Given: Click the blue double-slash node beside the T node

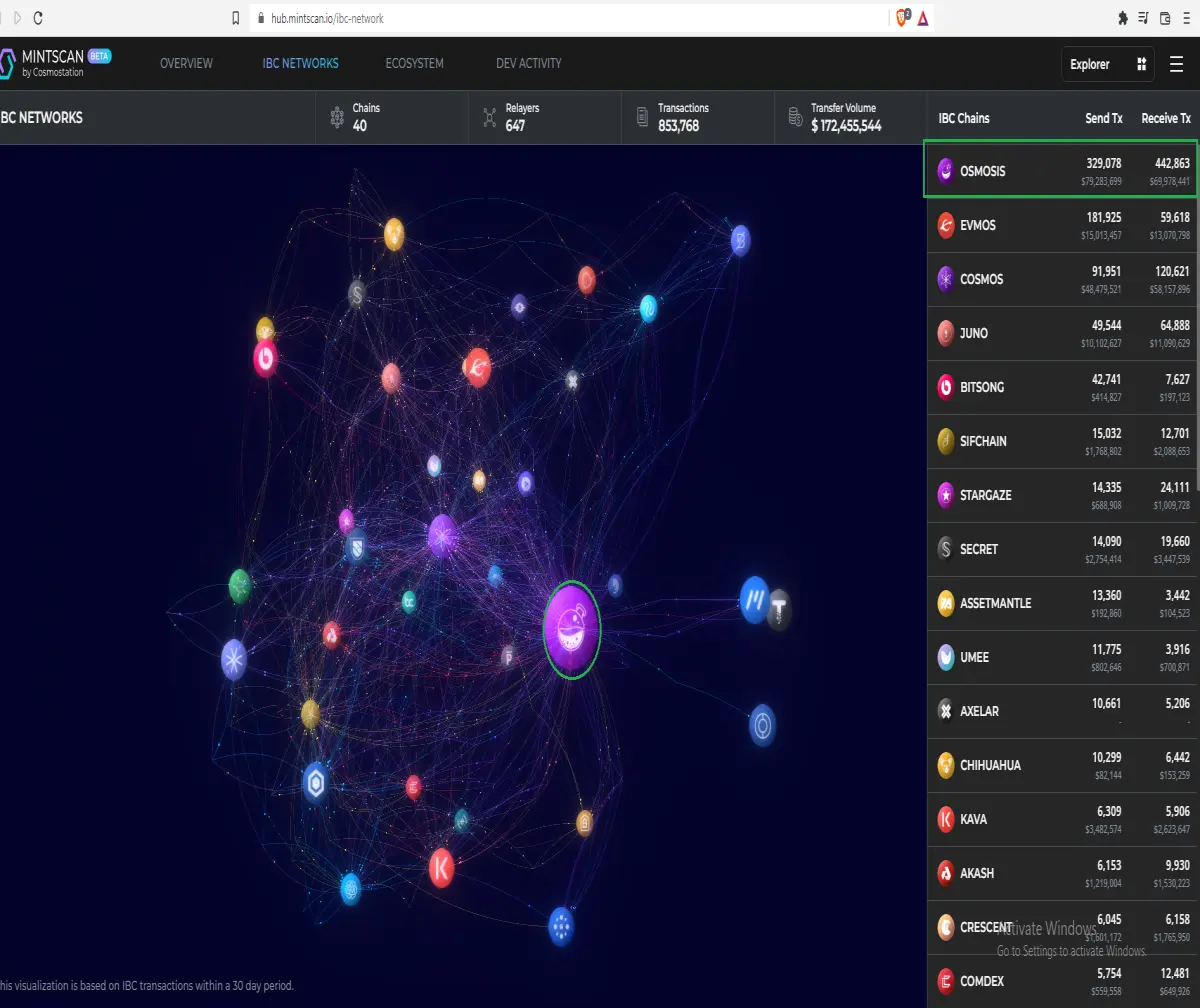Looking at the screenshot, I should point(754,600).
